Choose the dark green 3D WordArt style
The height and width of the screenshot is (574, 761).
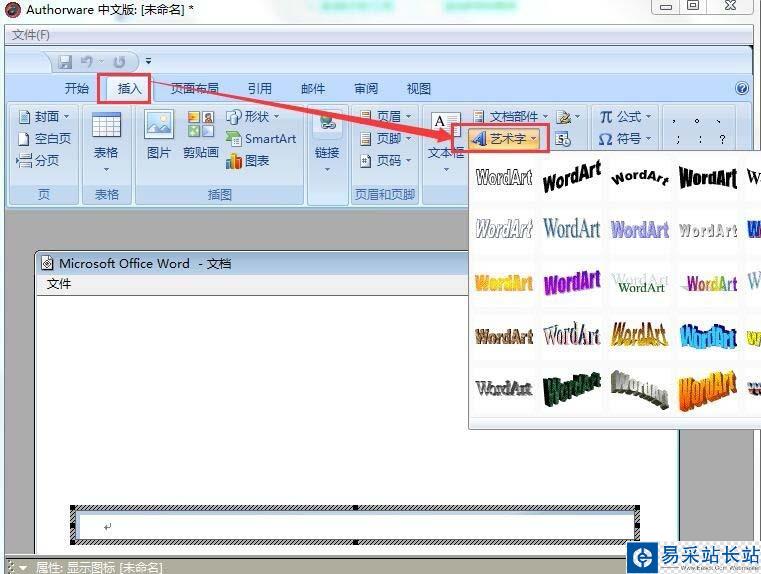point(572,389)
